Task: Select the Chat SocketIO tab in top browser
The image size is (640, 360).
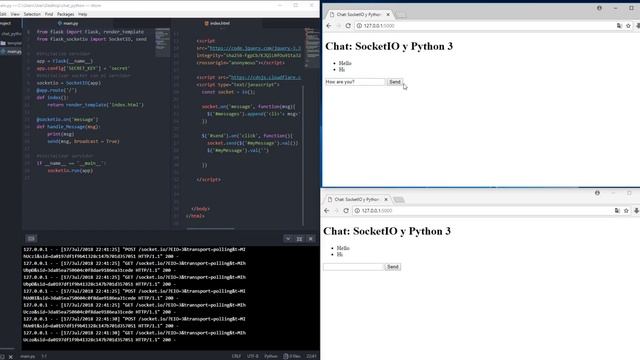Action: (358, 14)
